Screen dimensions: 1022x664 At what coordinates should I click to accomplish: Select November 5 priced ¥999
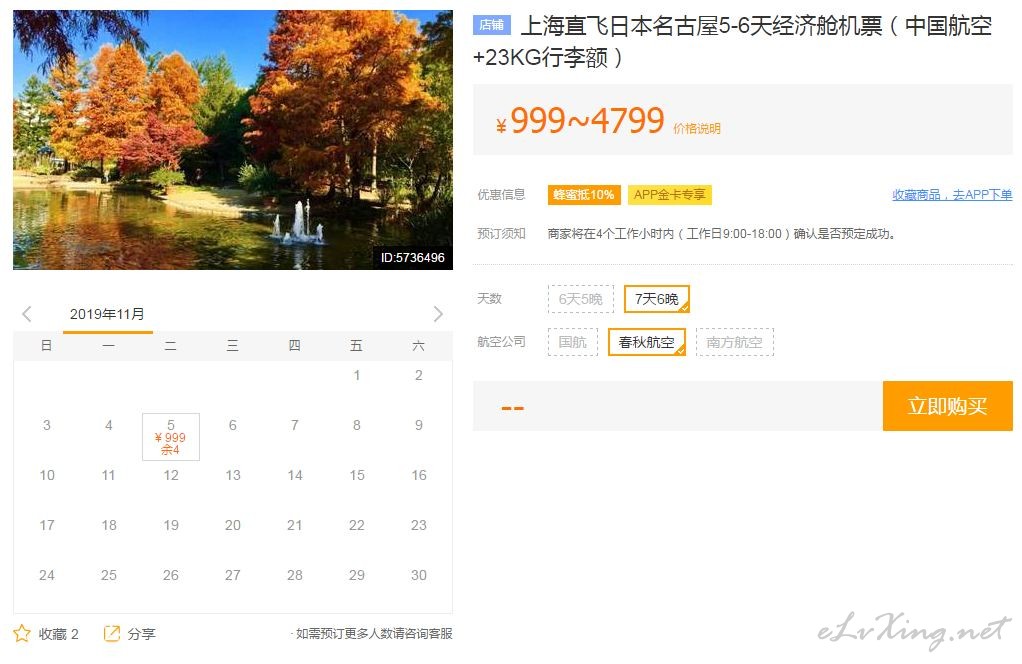[171, 437]
